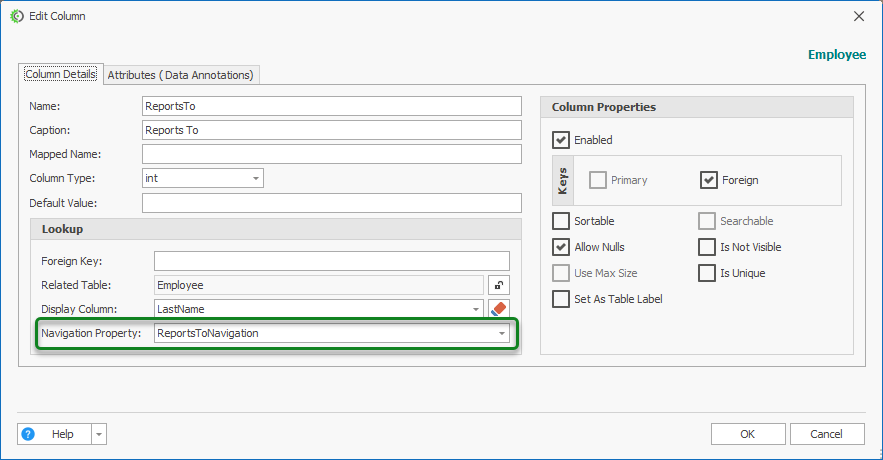Open the Column Type dropdown
Image resolution: width=883 pixels, height=460 pixels.
(x=256, y=178)
